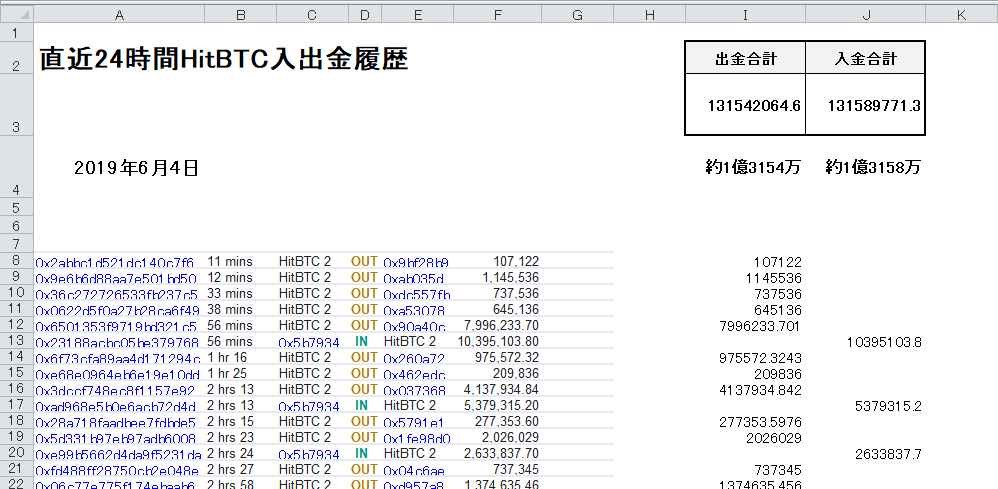This screenshot has width=998, height=489.
Task: Open transaction link 0x2abbc1d521dc140c7f6
Action: pyautogui.click(x=115, y=262)
